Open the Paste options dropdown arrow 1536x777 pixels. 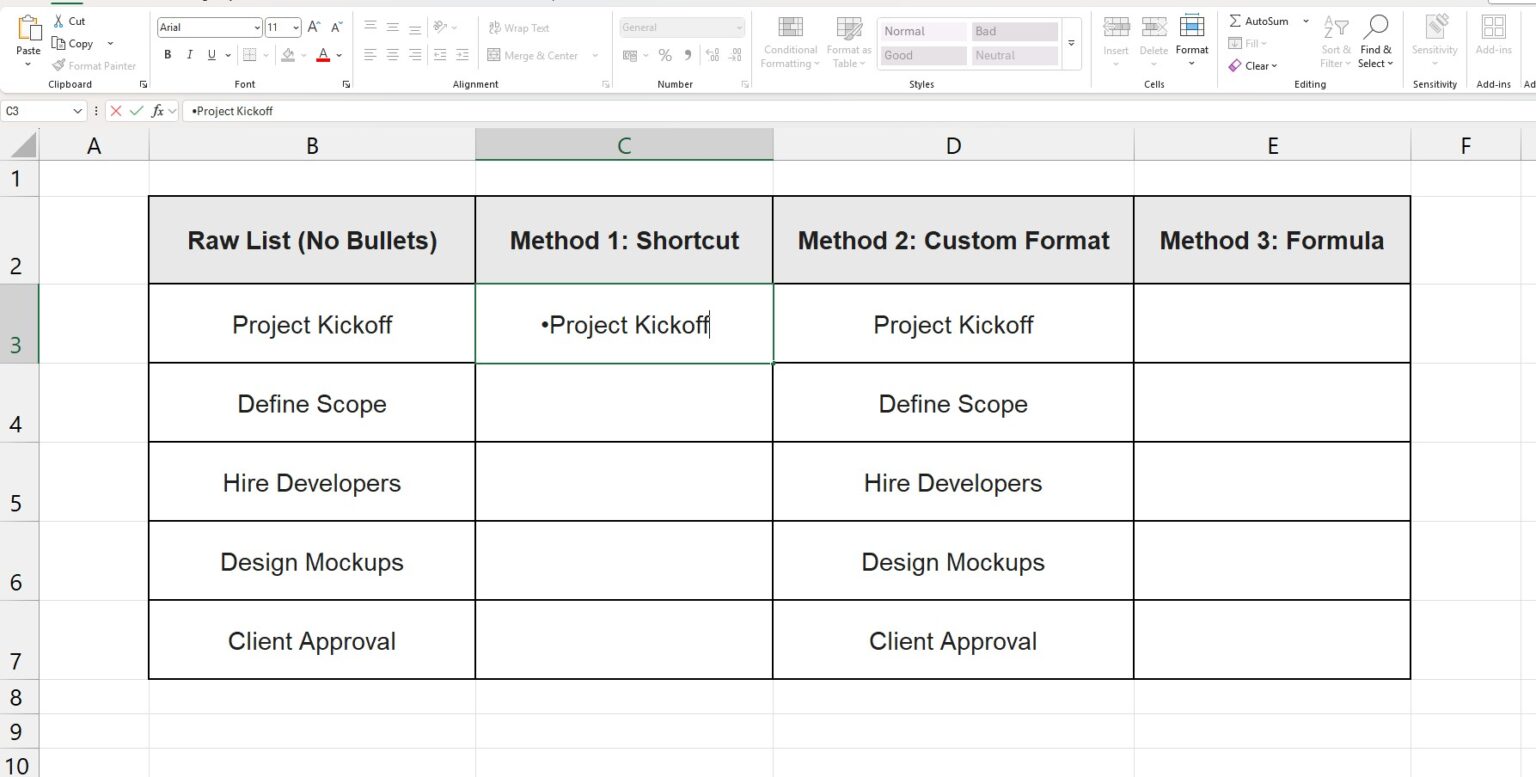point(28,64)
